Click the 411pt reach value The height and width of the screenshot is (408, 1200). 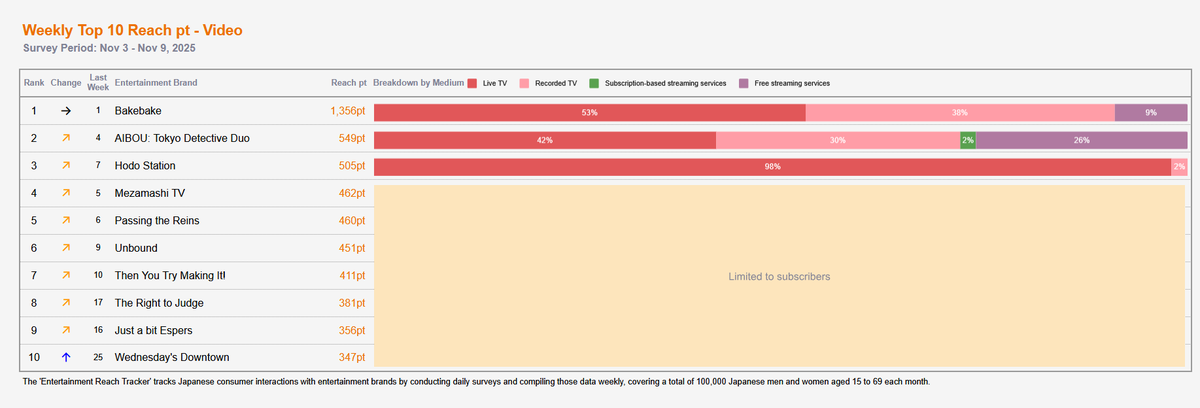coord(352,275)
